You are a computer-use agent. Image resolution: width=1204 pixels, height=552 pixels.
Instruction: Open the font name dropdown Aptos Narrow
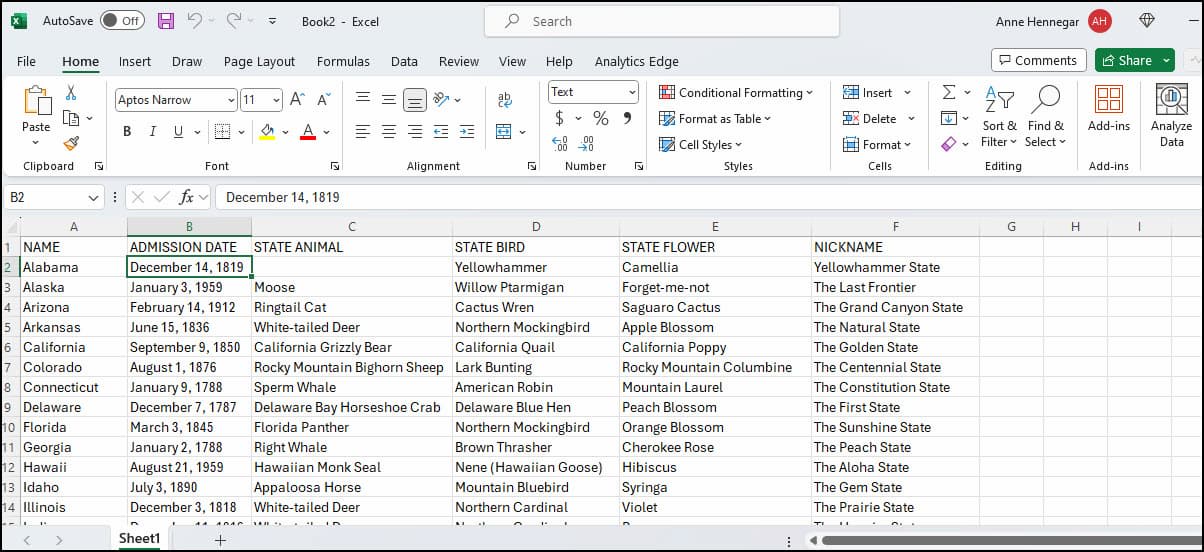pyautogui.click(x=231, y=99)
